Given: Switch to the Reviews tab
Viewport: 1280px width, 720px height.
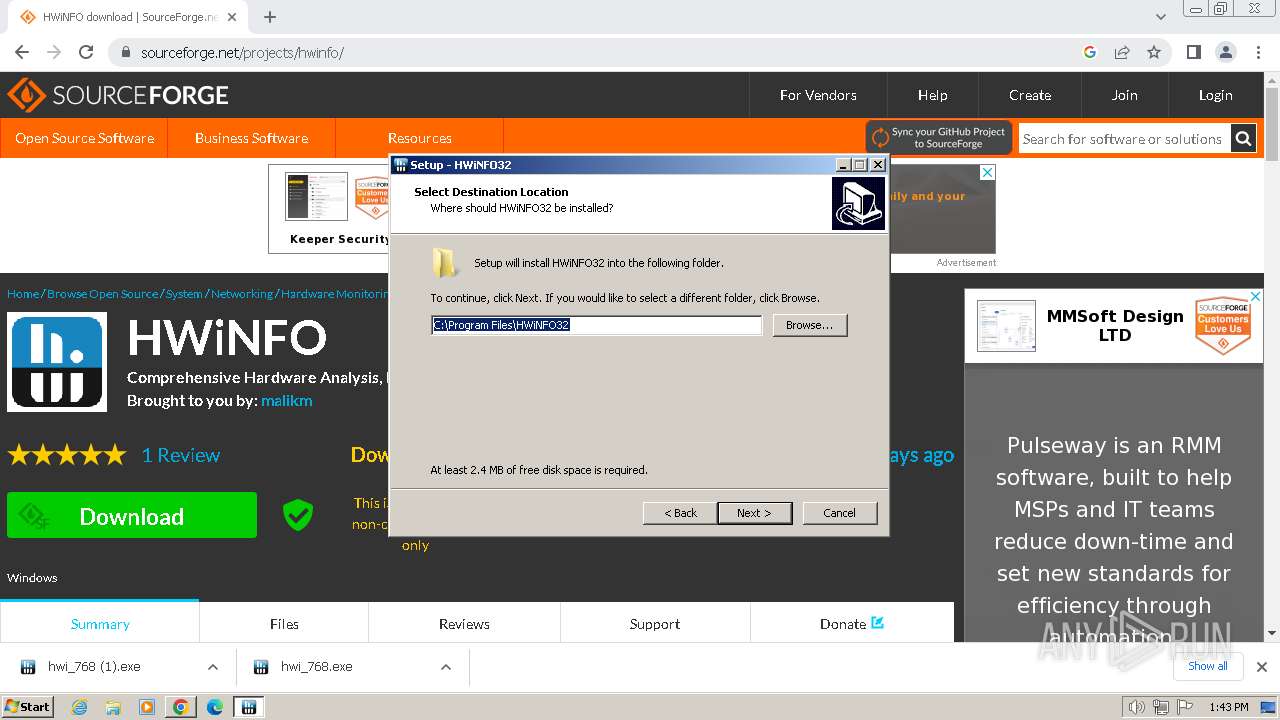Looking at the screenshot, I should pos(464,623).
